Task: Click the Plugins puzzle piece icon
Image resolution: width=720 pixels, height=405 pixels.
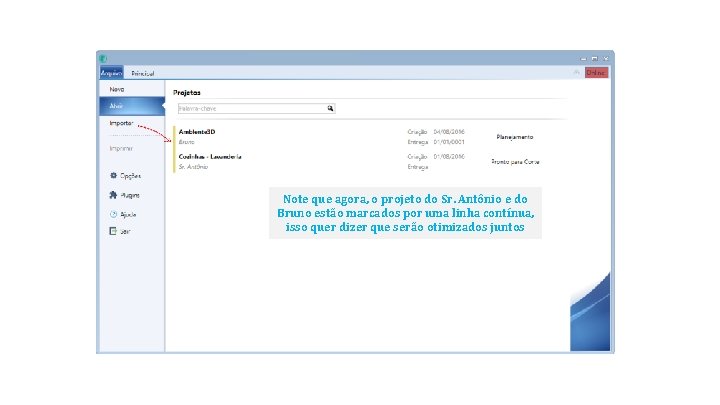Action: [113, 195]
